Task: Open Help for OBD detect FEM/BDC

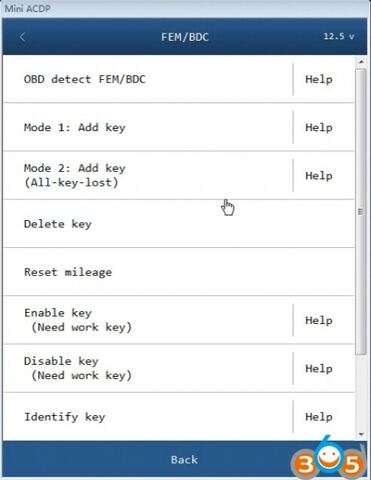Action: [x=319, y=79]
